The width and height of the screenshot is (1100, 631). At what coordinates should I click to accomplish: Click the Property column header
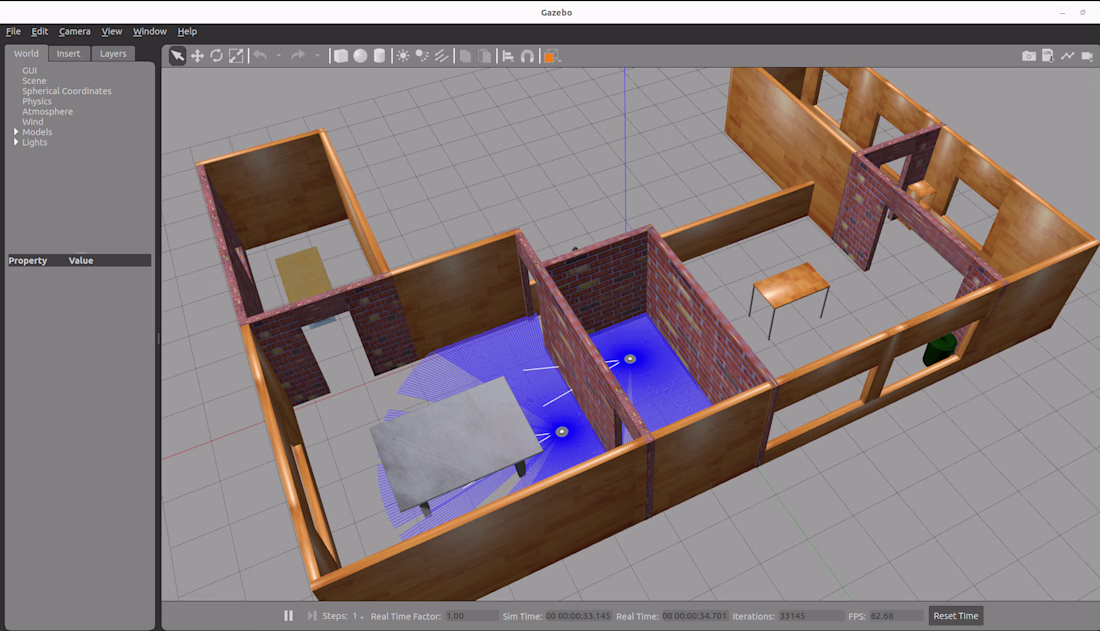(x=28, y=260)
